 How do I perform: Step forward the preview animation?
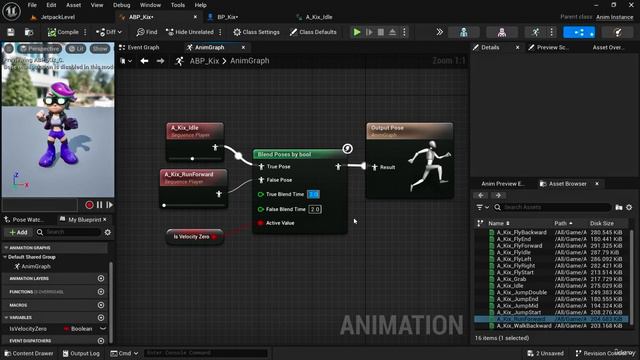click(109, 205)
